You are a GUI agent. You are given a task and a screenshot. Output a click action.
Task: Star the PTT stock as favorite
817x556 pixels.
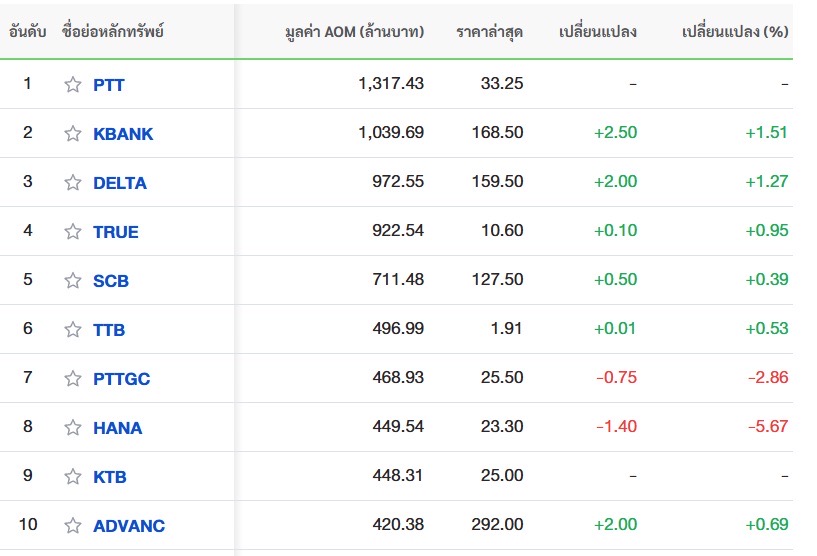[73, 85]
